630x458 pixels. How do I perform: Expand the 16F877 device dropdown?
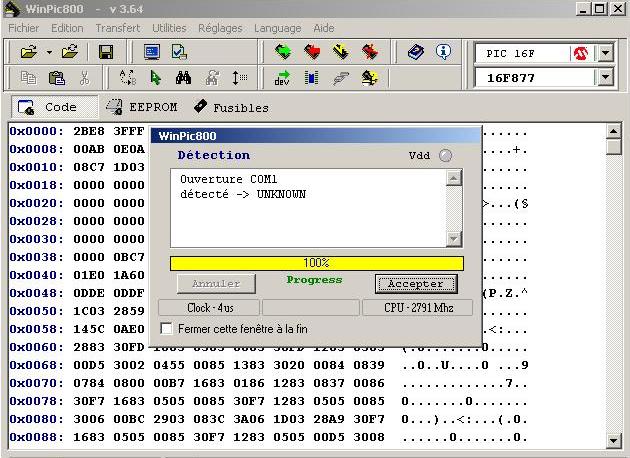(x=605, y=77)
